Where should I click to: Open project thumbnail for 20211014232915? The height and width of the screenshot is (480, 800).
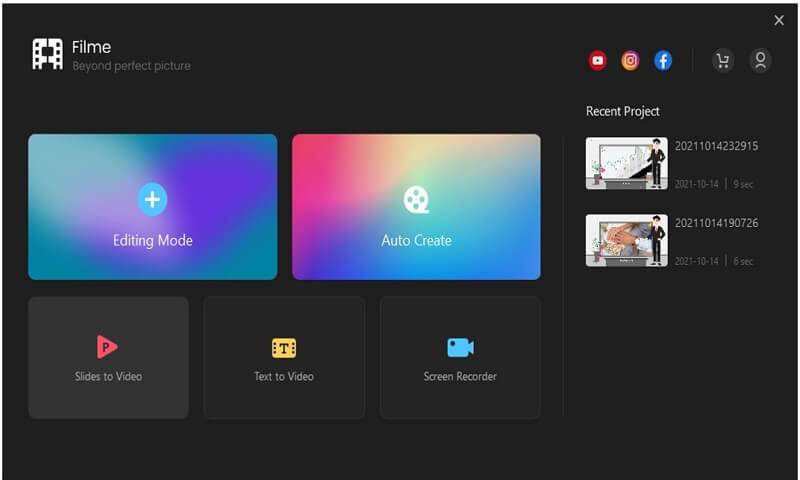pyautogui.click(x=627, y=163)
